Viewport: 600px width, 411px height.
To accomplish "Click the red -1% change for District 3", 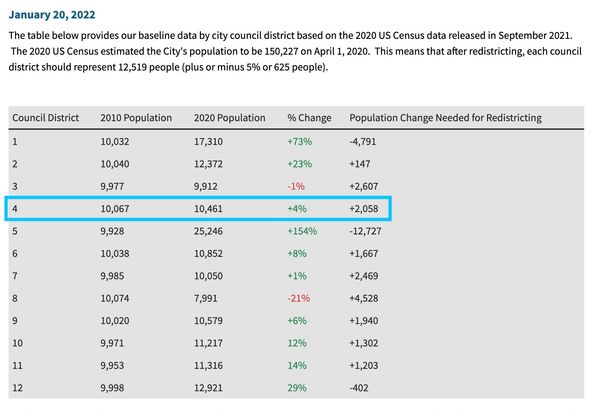I will pos(296,186).
